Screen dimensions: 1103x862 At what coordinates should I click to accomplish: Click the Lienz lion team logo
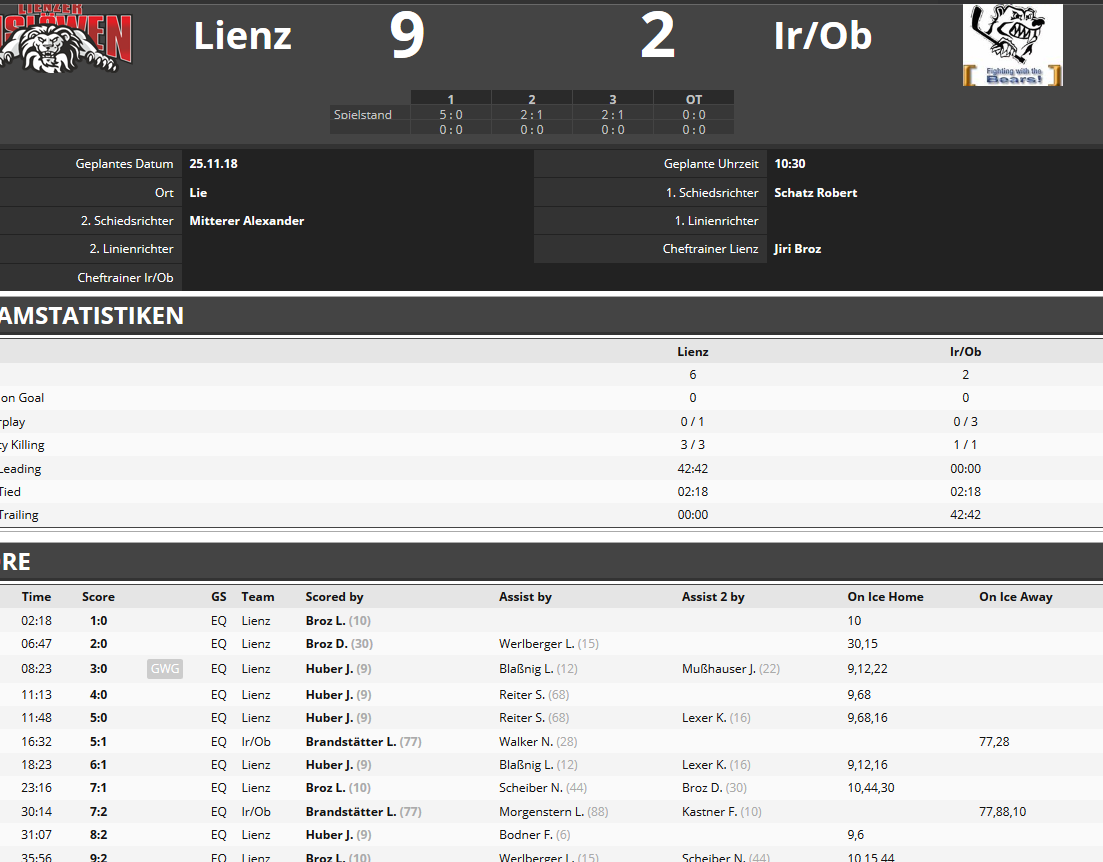pos(65,37)
